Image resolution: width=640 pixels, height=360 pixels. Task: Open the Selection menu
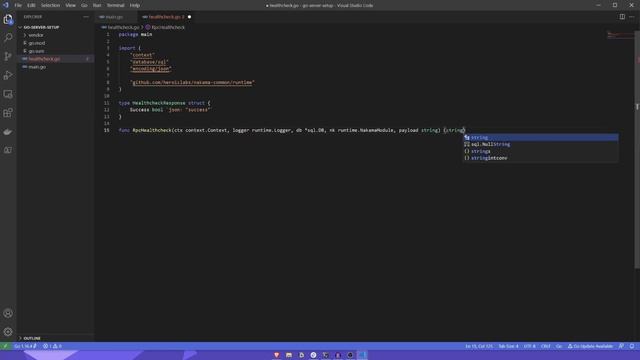tap(50, 5)
